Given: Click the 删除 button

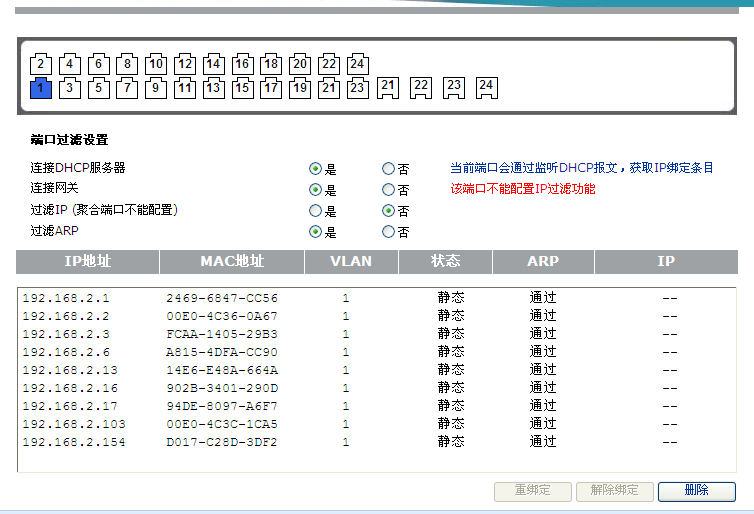Looking at the screenshot, I should [x=696, y=491].
